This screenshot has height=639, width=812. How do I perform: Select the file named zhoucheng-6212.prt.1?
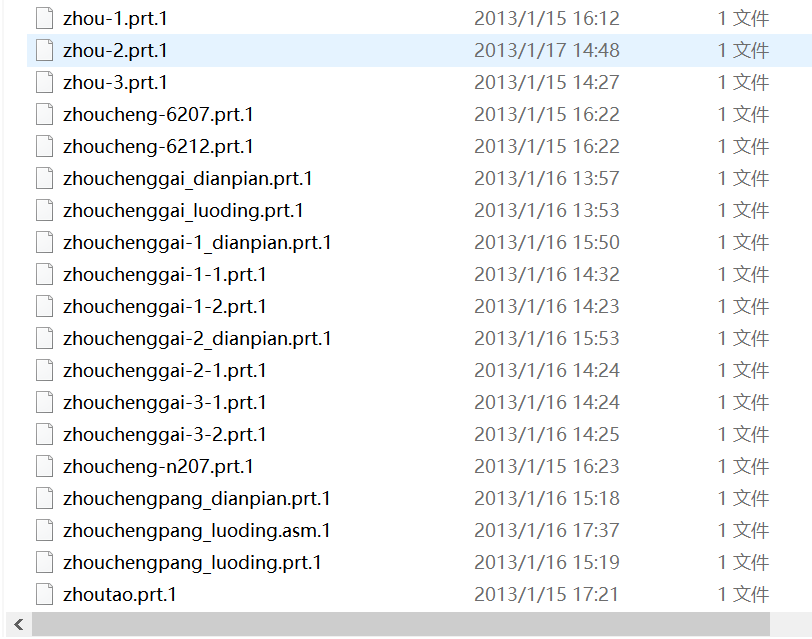click(158, 146)
